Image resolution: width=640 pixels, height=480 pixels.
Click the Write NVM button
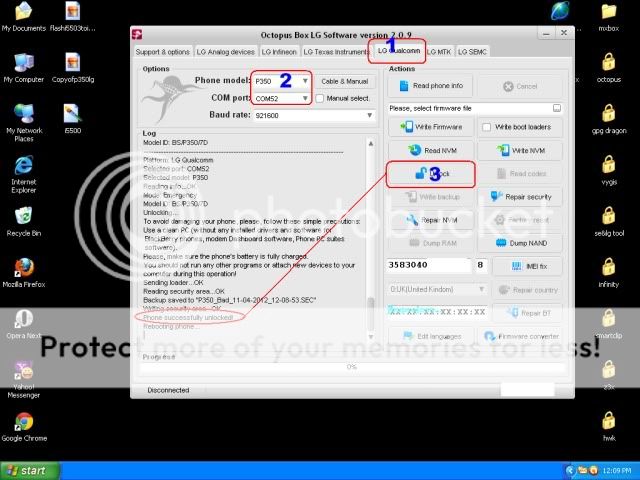(x=520, y=150)
